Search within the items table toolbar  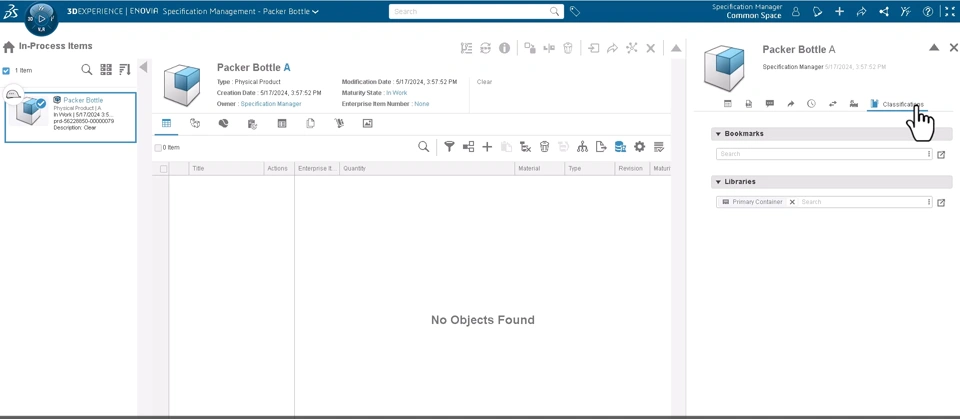pos(423,146)
